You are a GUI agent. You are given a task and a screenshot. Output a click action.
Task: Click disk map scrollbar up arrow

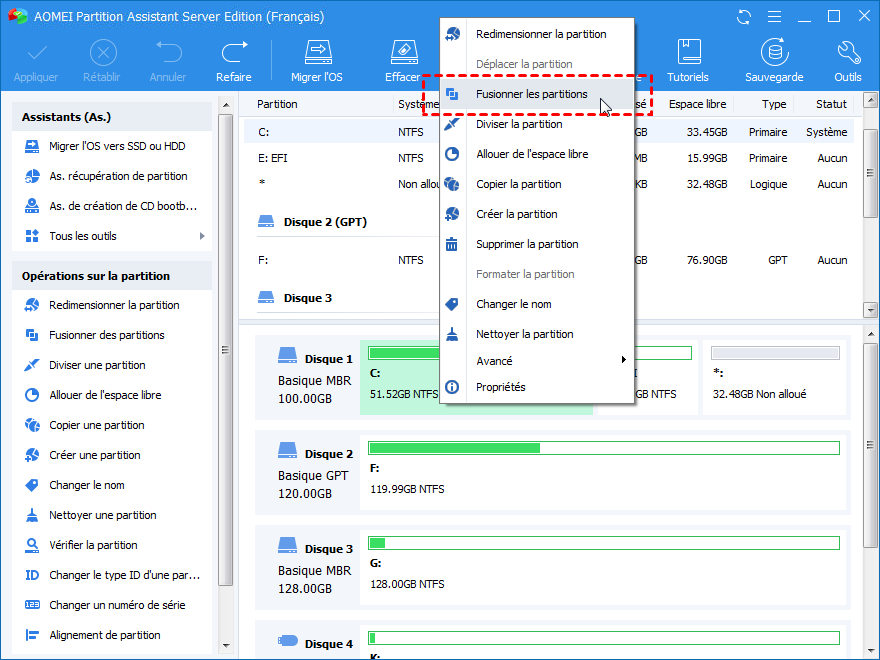[870, 334]
